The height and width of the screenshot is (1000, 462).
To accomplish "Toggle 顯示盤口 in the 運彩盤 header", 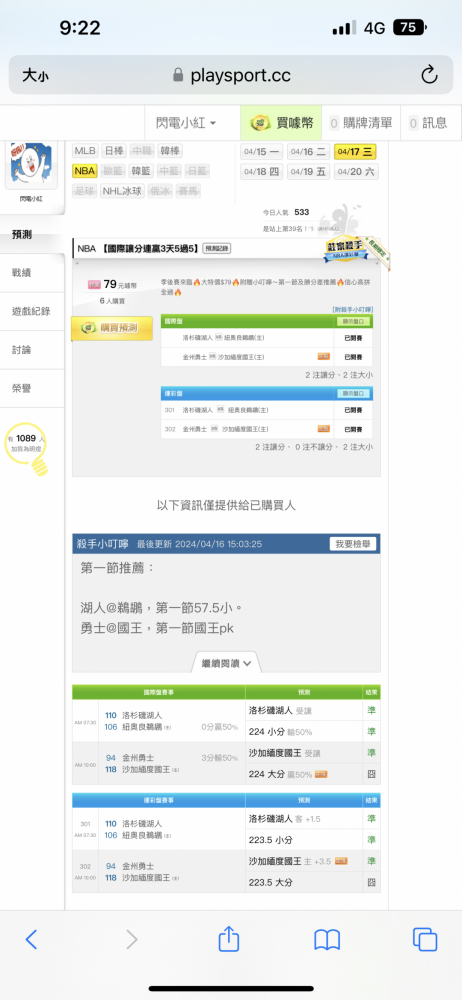I will [x=354, y=393].
